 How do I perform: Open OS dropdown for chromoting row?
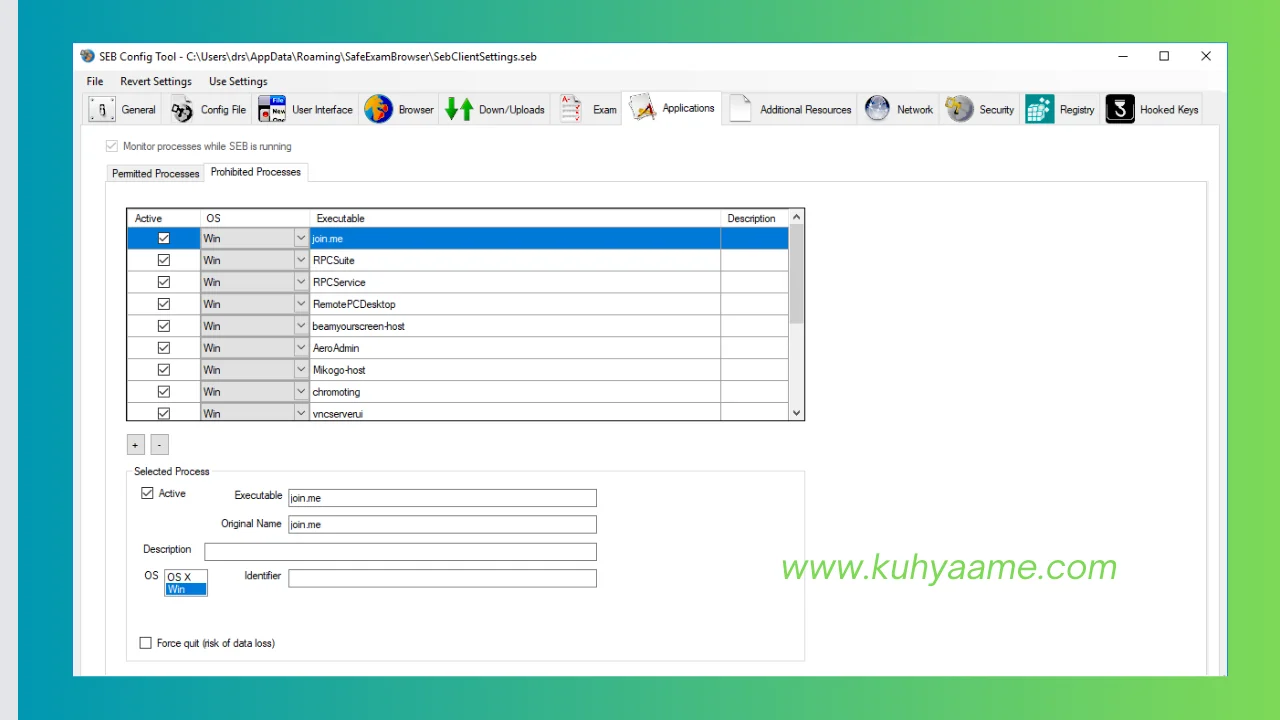click(301, 392)
